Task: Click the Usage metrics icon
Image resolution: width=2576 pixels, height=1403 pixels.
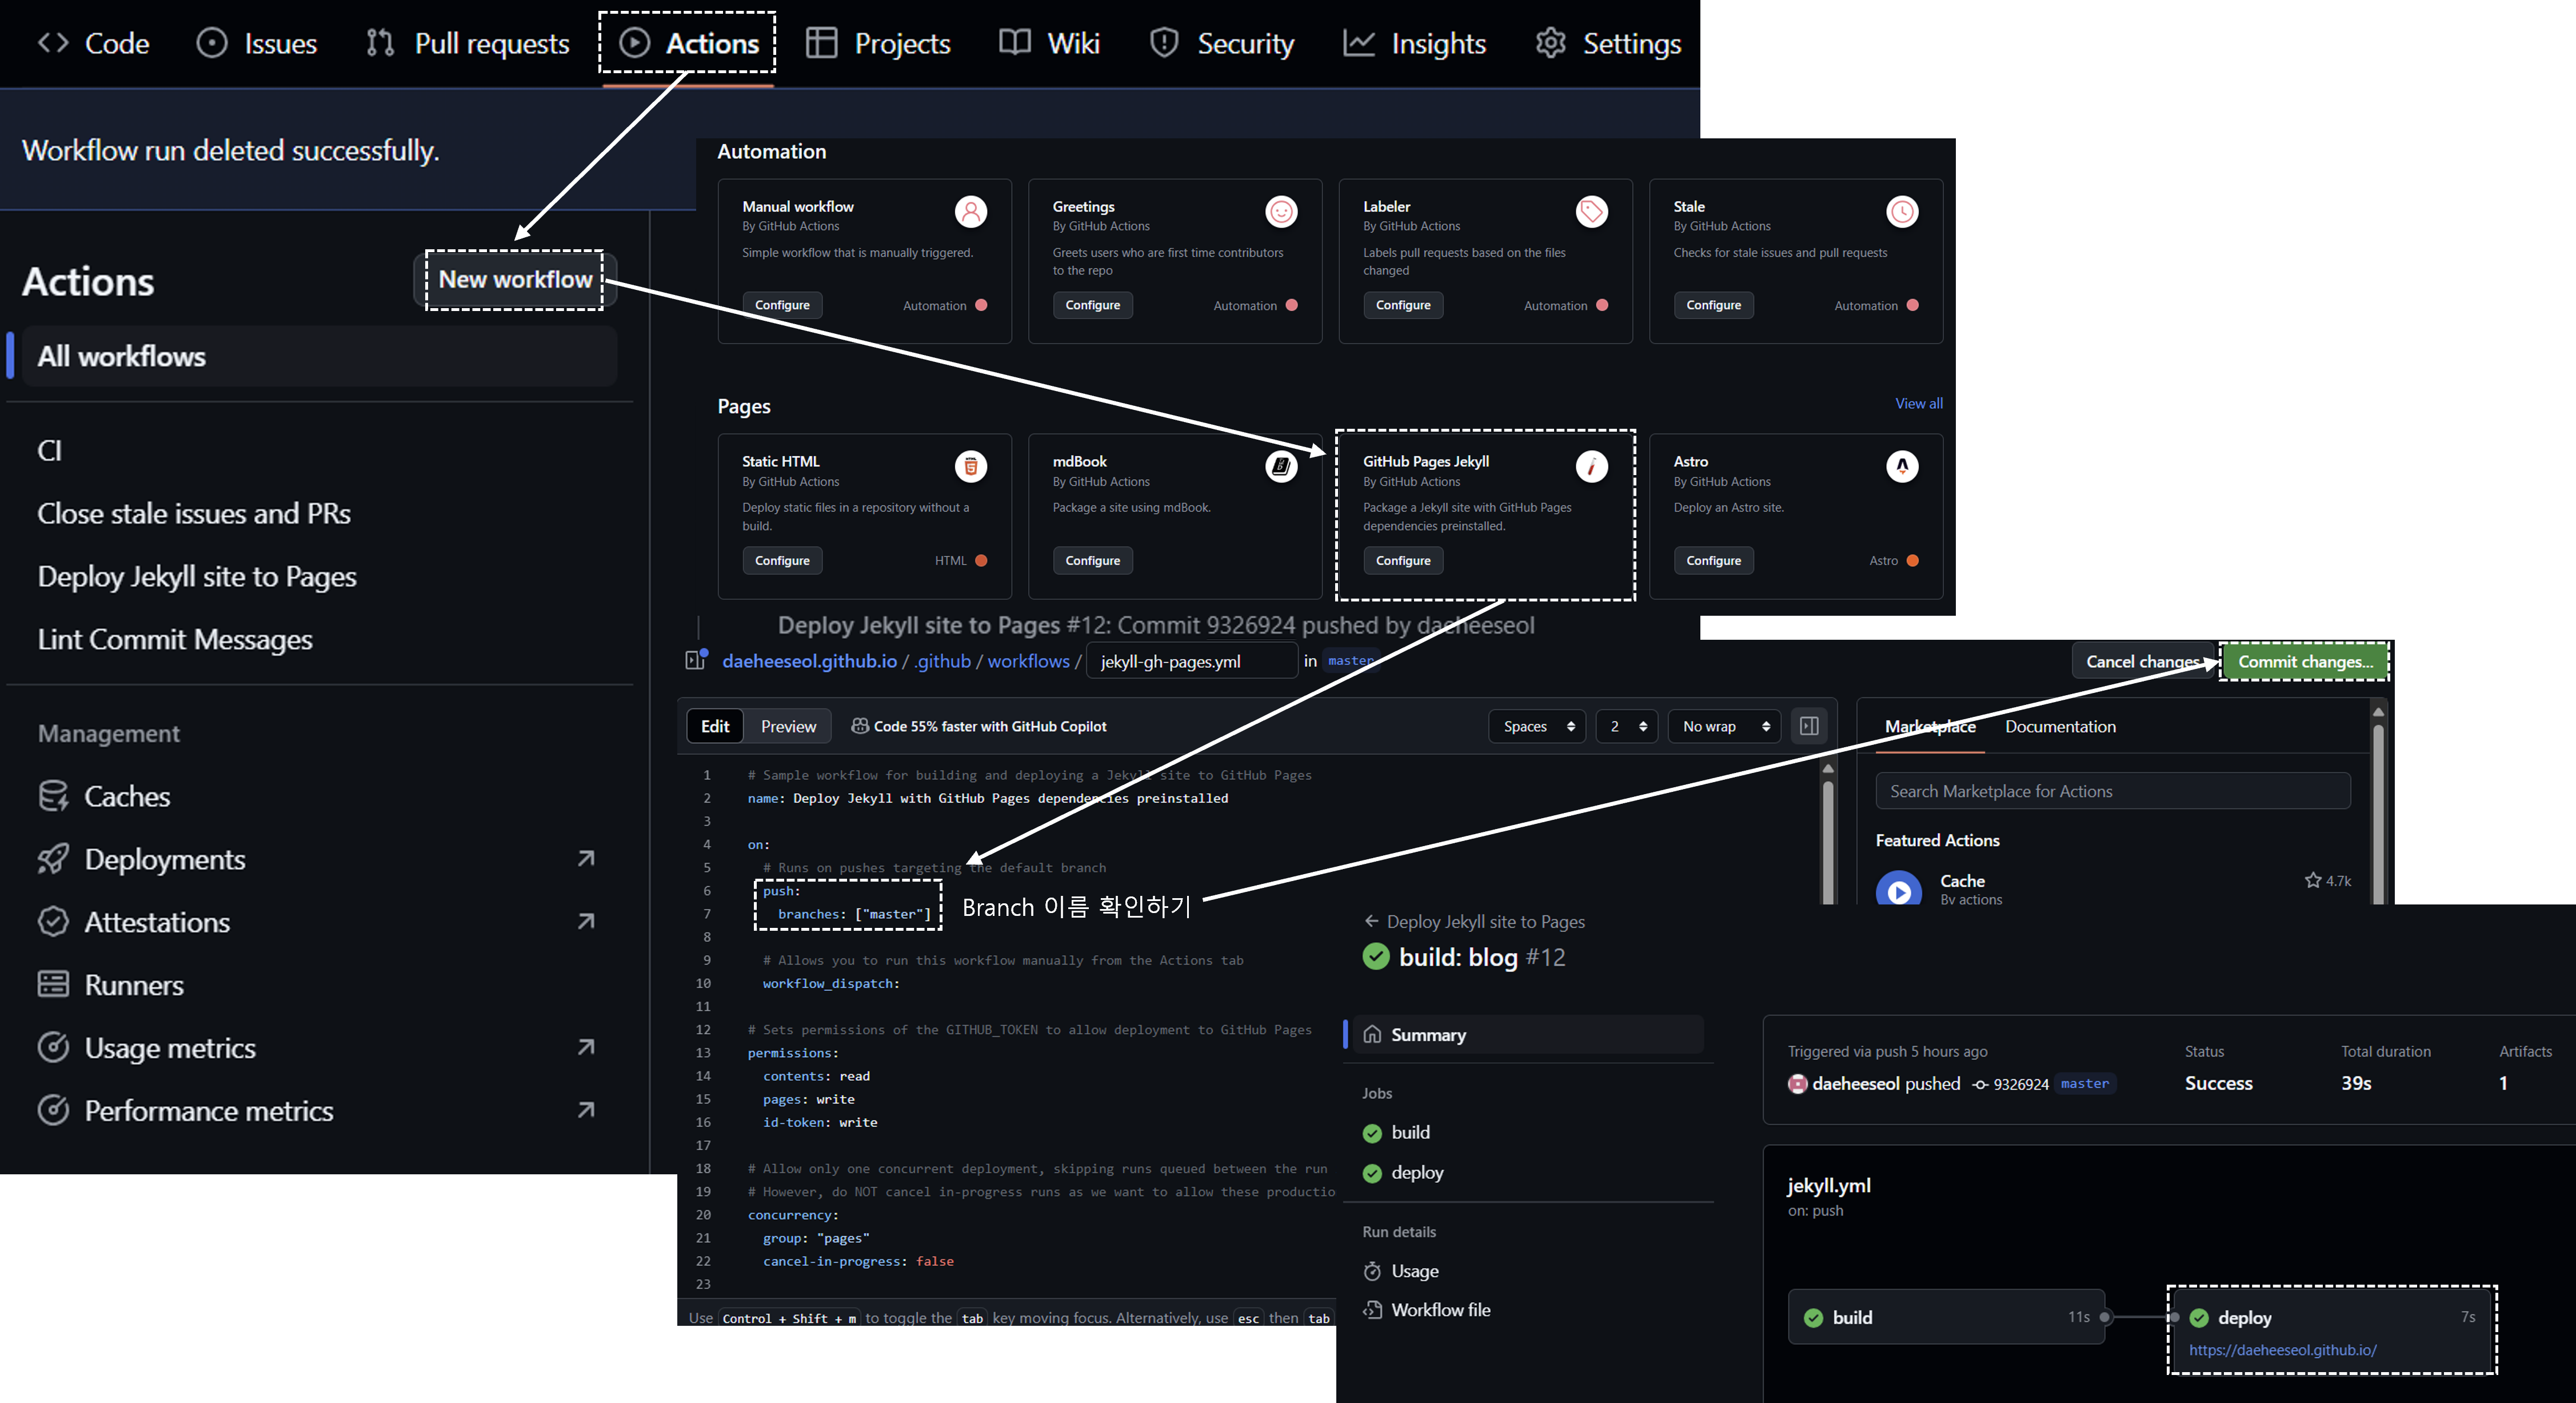Action: (x=53, y=1048)
